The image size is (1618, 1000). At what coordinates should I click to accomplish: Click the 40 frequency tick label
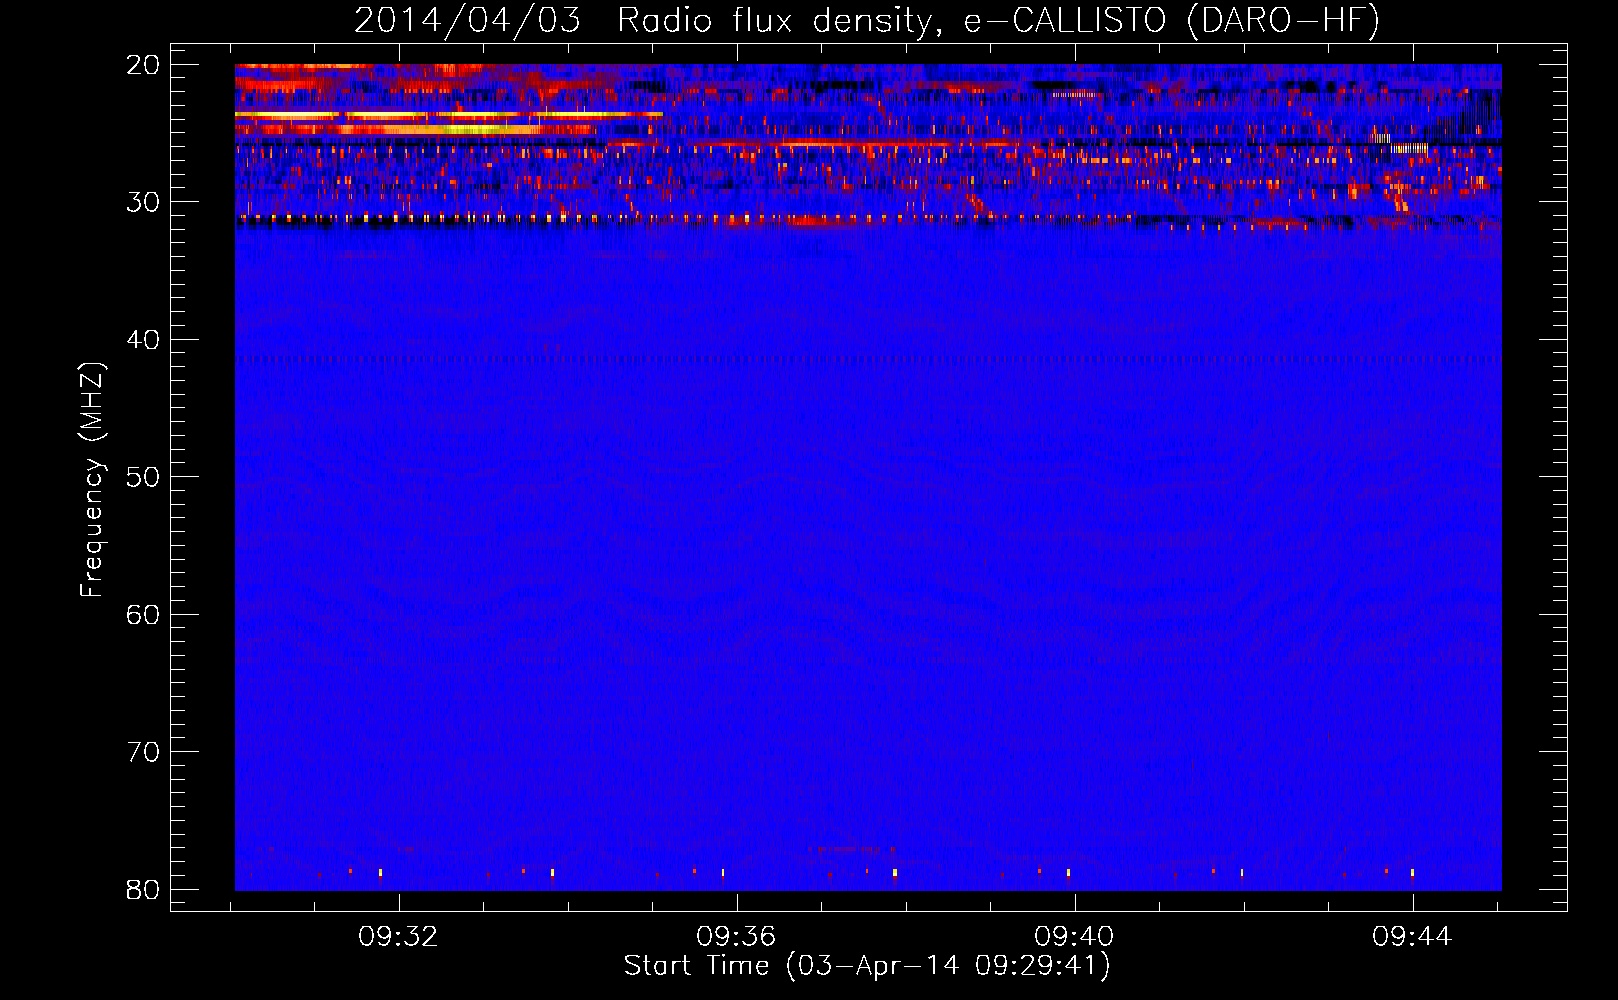pos(143,340)
